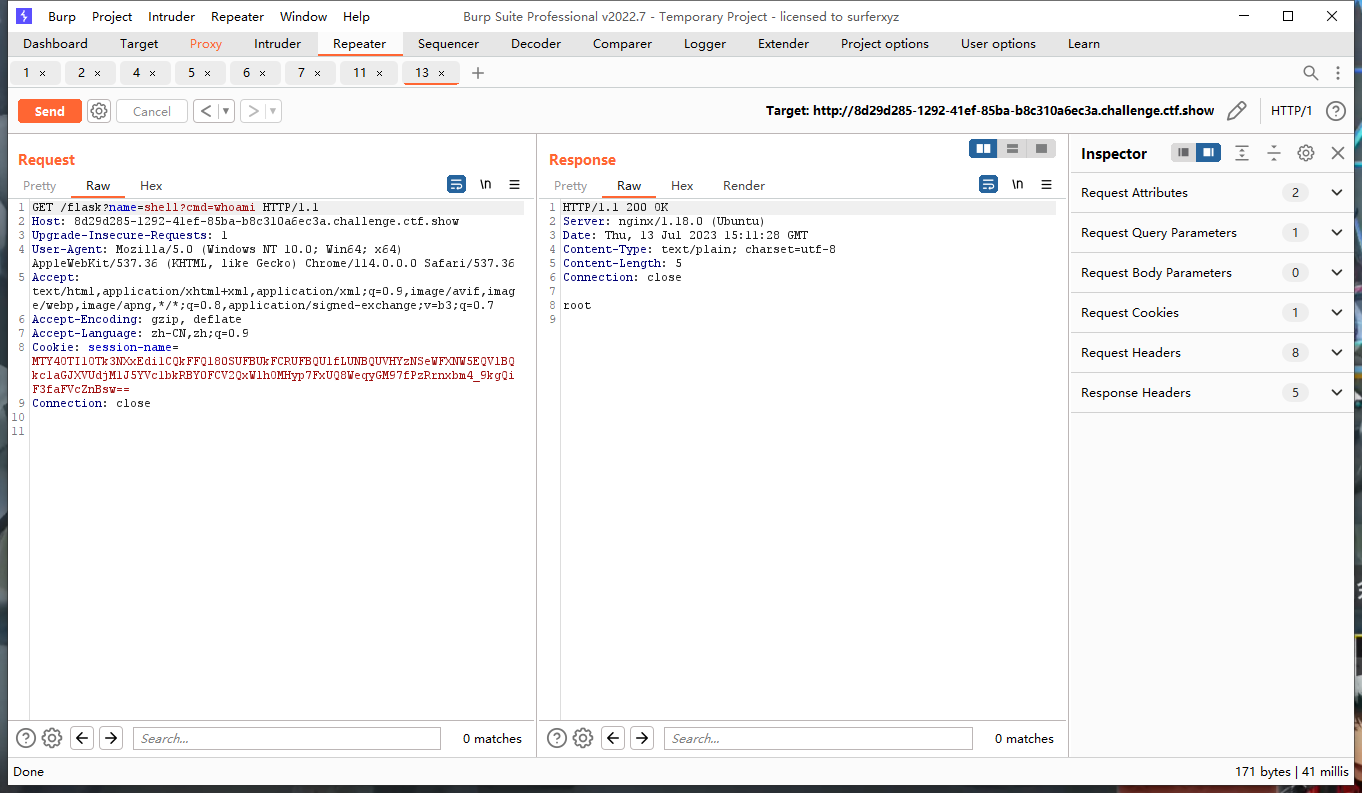Focus the request search field

coord(287,738)
